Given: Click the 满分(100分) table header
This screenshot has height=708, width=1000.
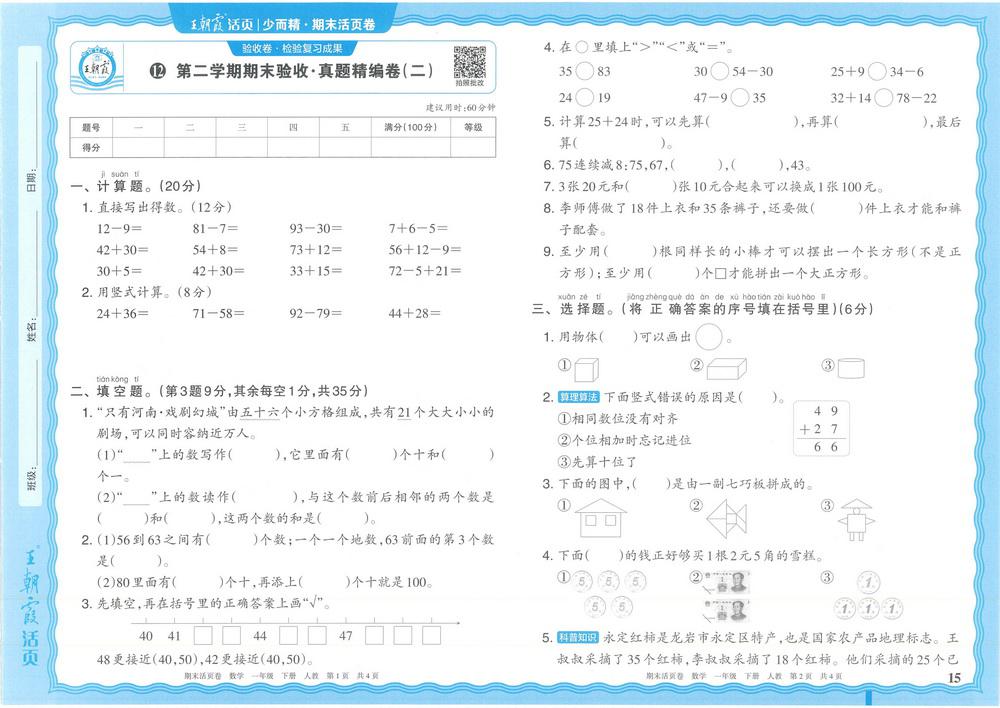Looking at the screenshot, I should (x=411, y=128).
